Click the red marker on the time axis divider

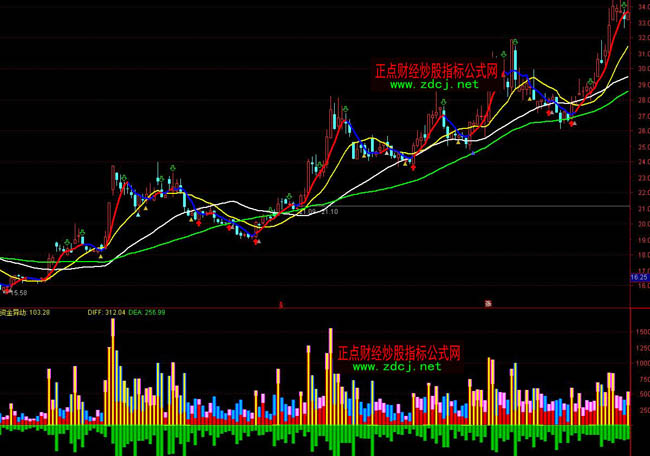tap(281, 302)
